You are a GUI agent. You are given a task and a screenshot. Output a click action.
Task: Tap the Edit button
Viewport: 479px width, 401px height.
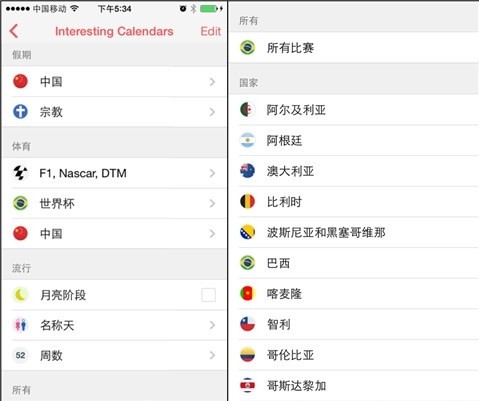tap(211, 31)
